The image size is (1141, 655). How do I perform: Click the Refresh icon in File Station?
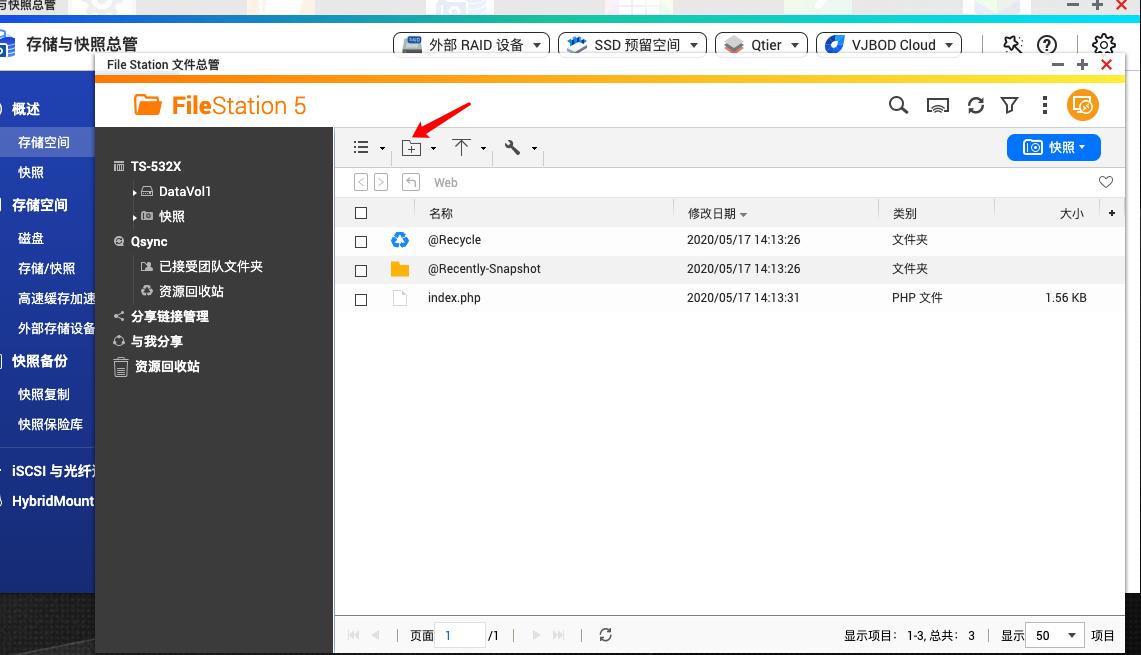click(x=975, y=105)
